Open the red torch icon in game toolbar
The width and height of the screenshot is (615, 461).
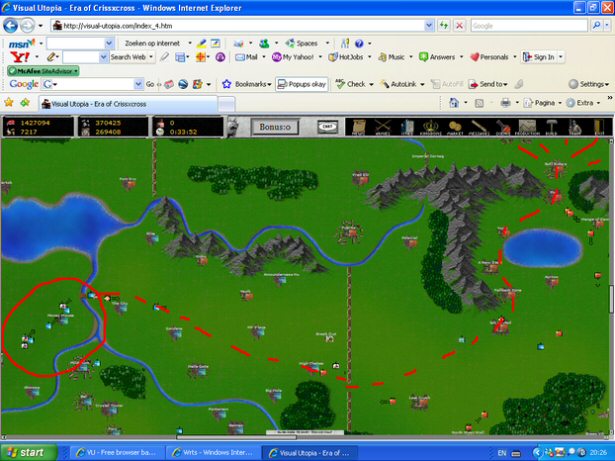pyautogui.click(x=502, y=127)
